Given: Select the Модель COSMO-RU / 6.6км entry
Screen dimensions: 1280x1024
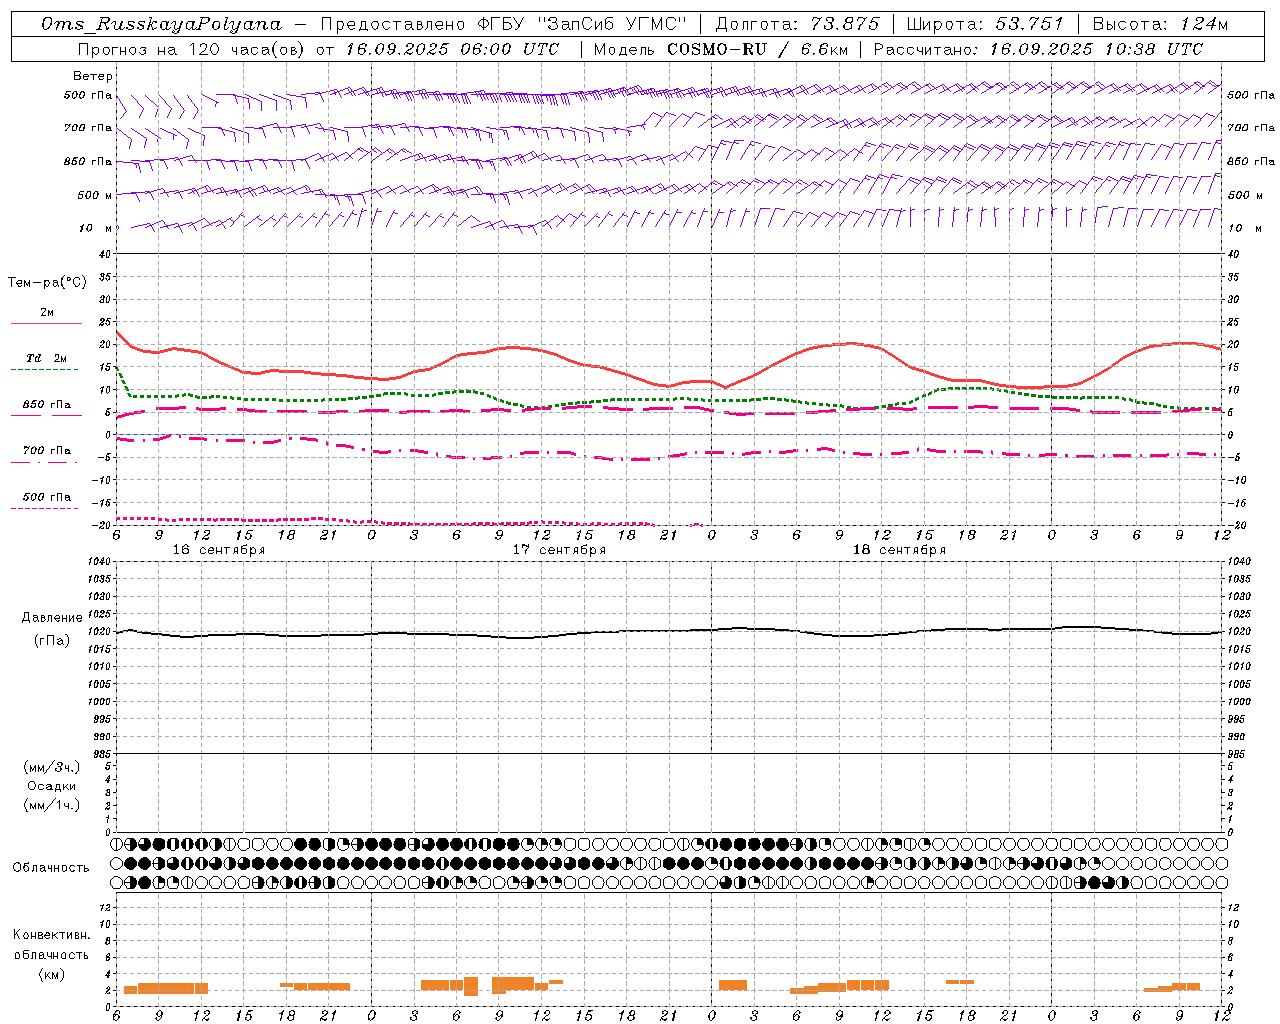Looking at the screenshot, I should pyautogui.click(x=719, y=49).
